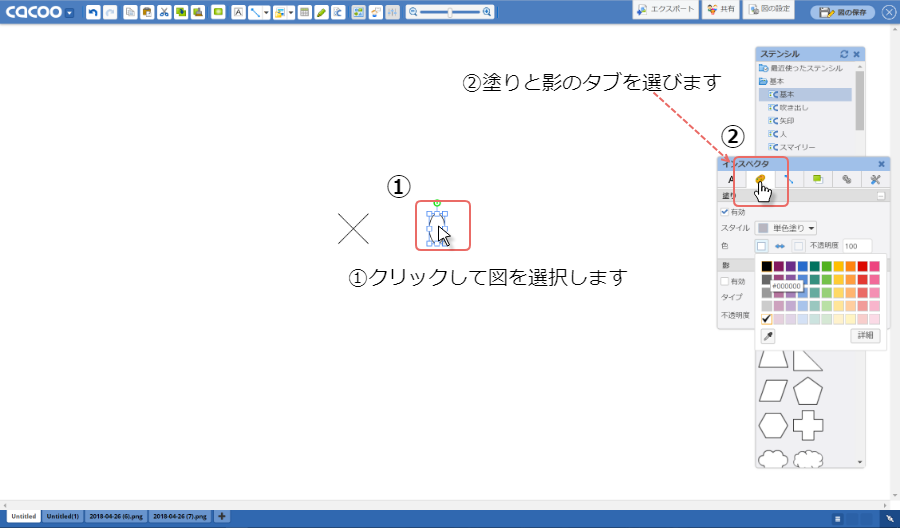This screenshot has width=901, height=528.
Task: Click the 不透明度 input showing 100
Action: point(857,246)
